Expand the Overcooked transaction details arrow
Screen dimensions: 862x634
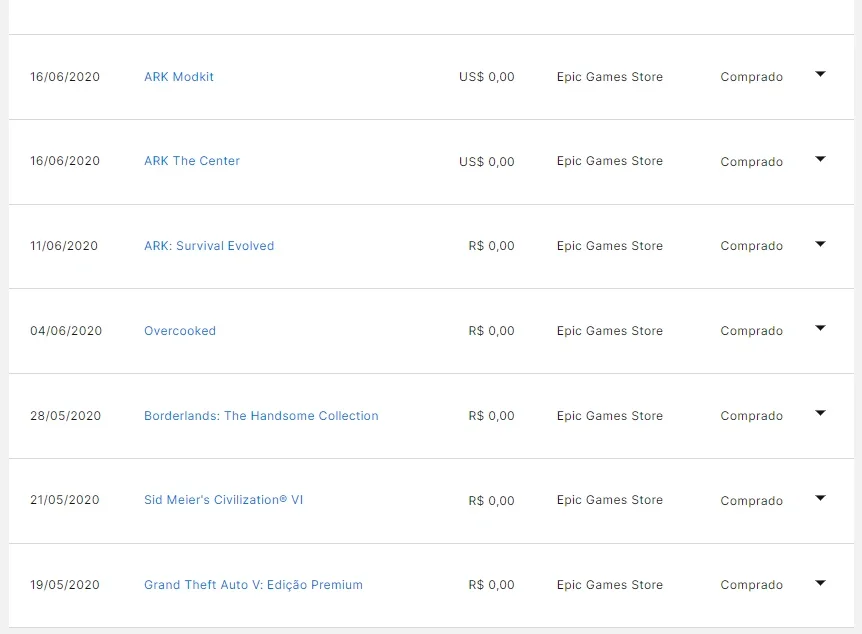(820, 328)
